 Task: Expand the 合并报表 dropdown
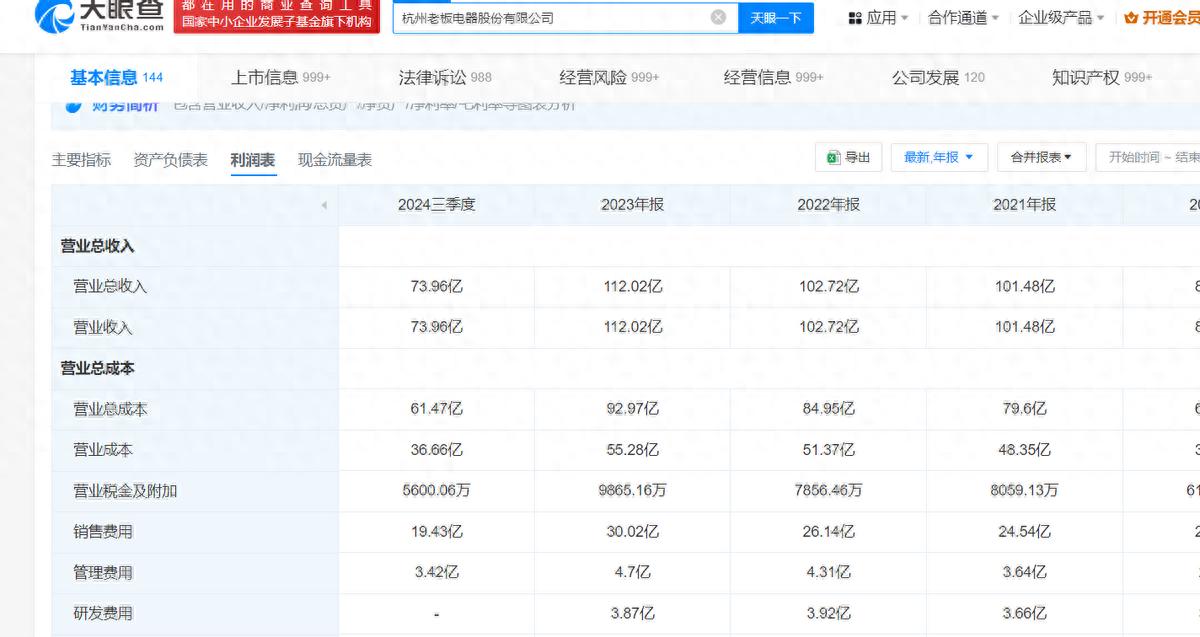pos(1041,157)
